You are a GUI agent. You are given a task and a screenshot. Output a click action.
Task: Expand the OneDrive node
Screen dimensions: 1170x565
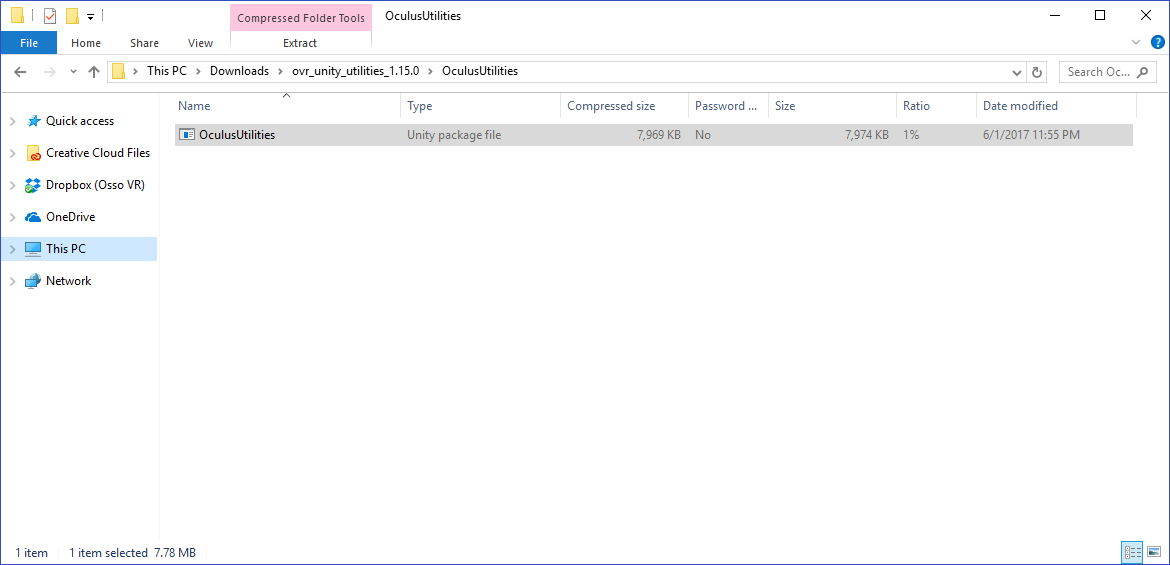13,217
